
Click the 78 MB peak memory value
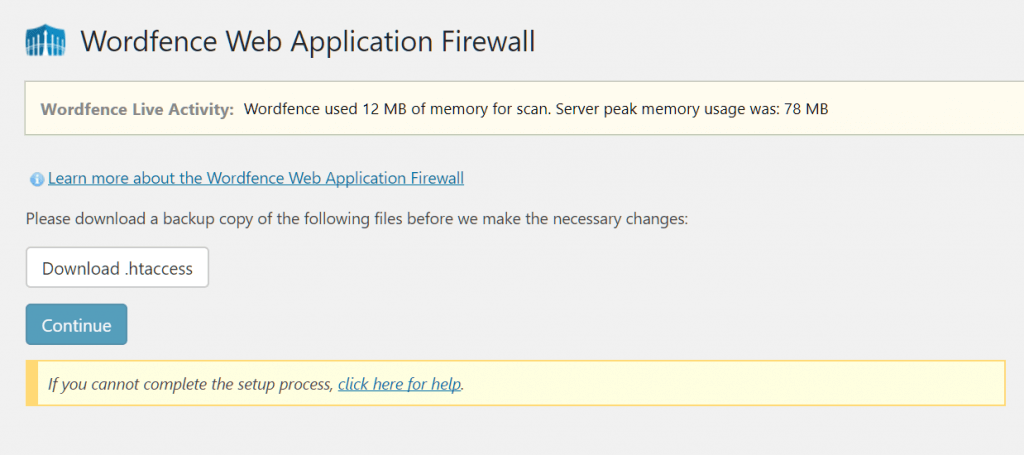tap(804, 108)
